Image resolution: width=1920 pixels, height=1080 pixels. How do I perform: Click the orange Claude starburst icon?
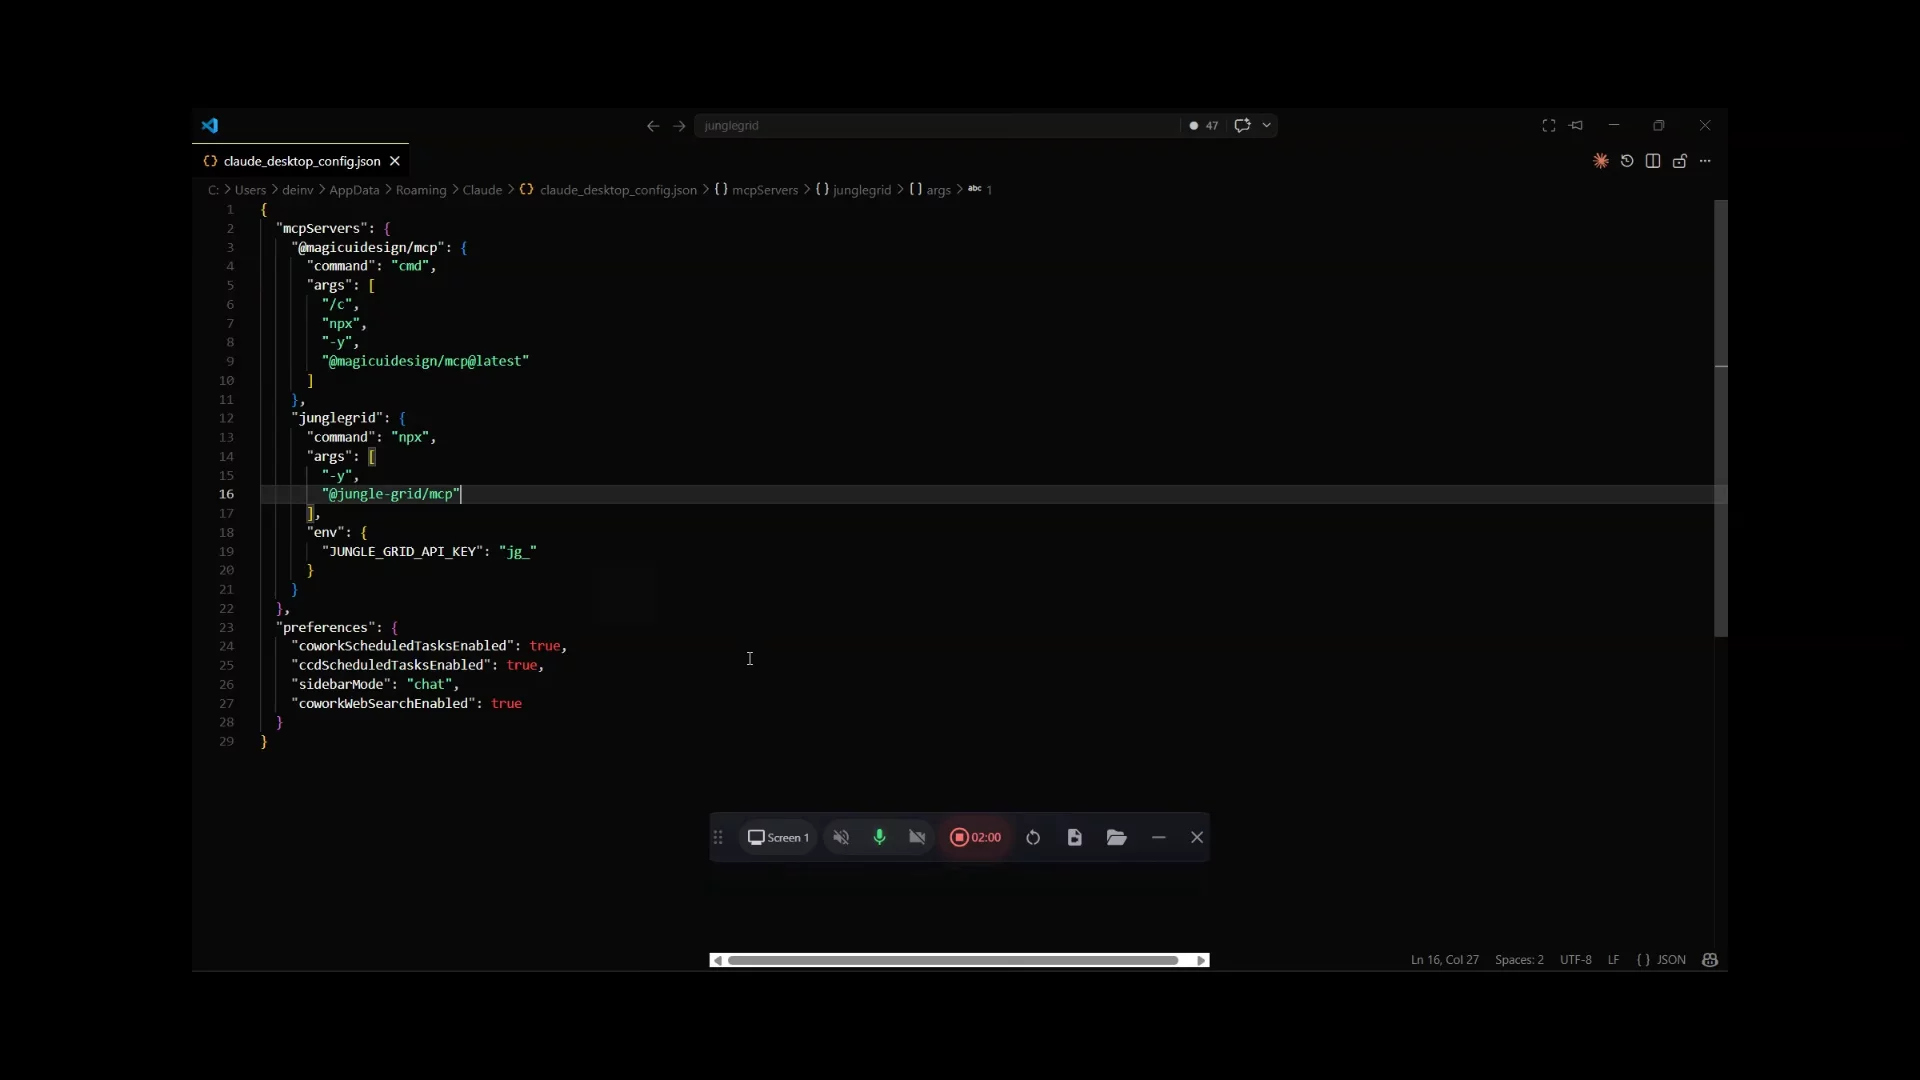[1601, 161]
